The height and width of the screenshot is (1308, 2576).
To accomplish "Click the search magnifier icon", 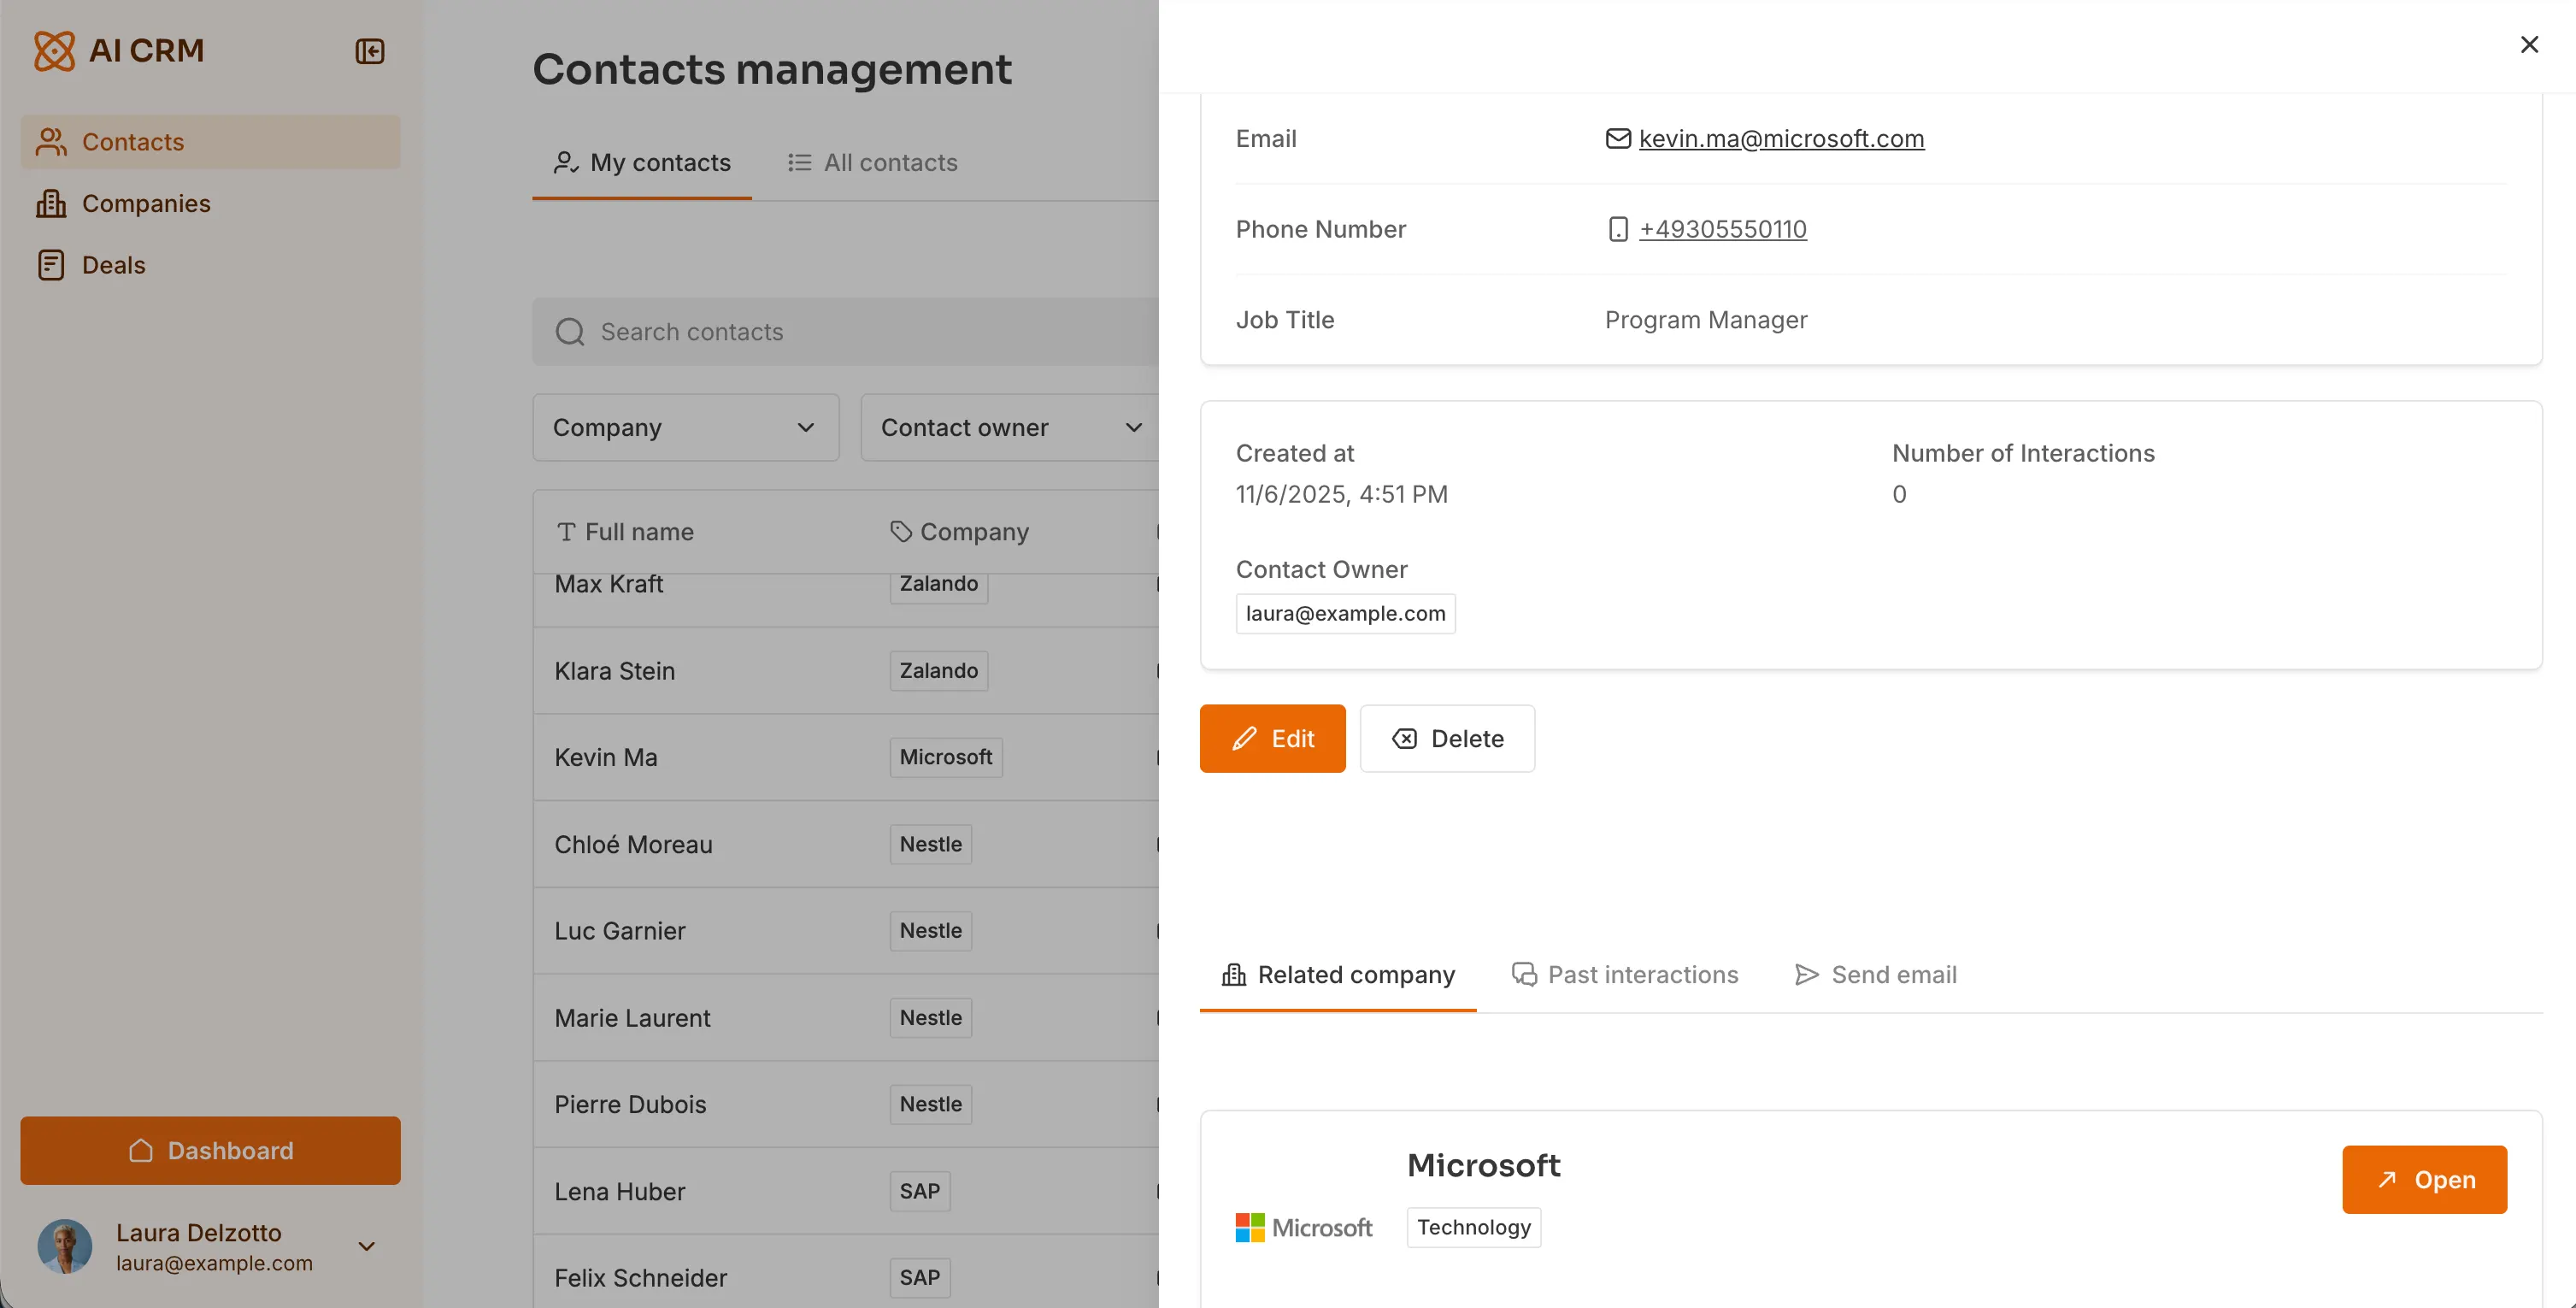I will (569, 331).
